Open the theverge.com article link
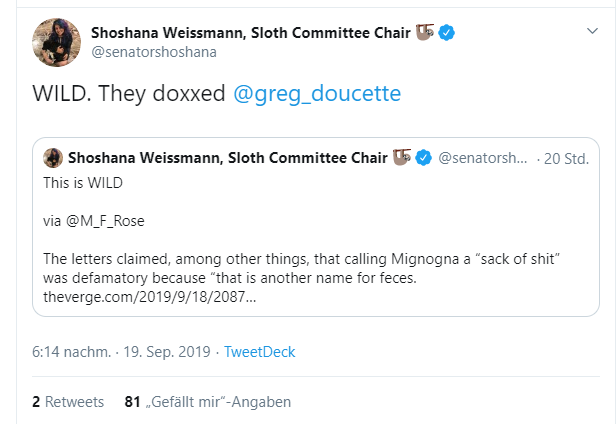Viewport: 616px width, 424px height. pyautogui.click(x=150, y=297)
